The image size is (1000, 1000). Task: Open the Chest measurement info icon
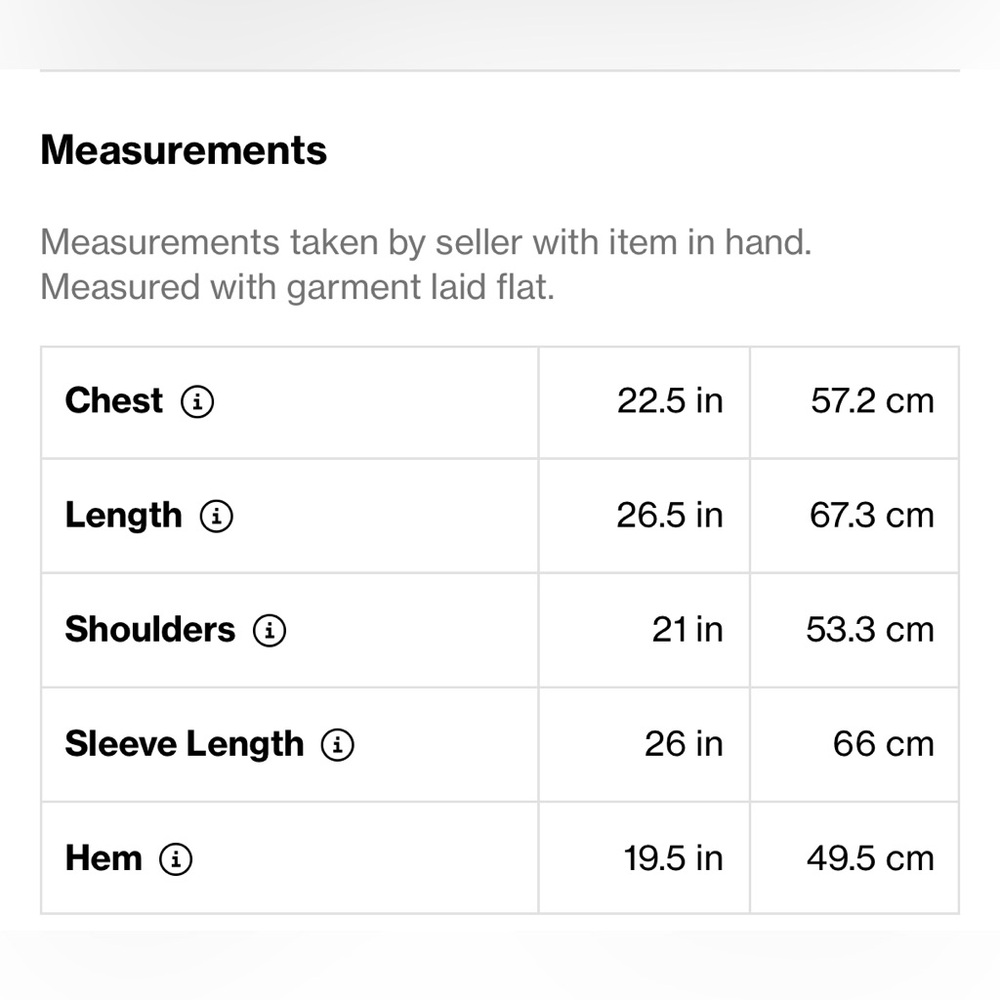[197, 402]
